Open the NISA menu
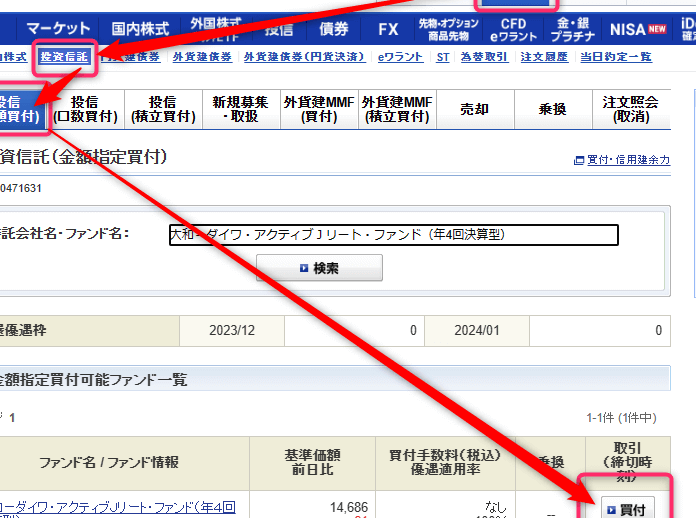The image size is (696, 518). click(638, 29)
